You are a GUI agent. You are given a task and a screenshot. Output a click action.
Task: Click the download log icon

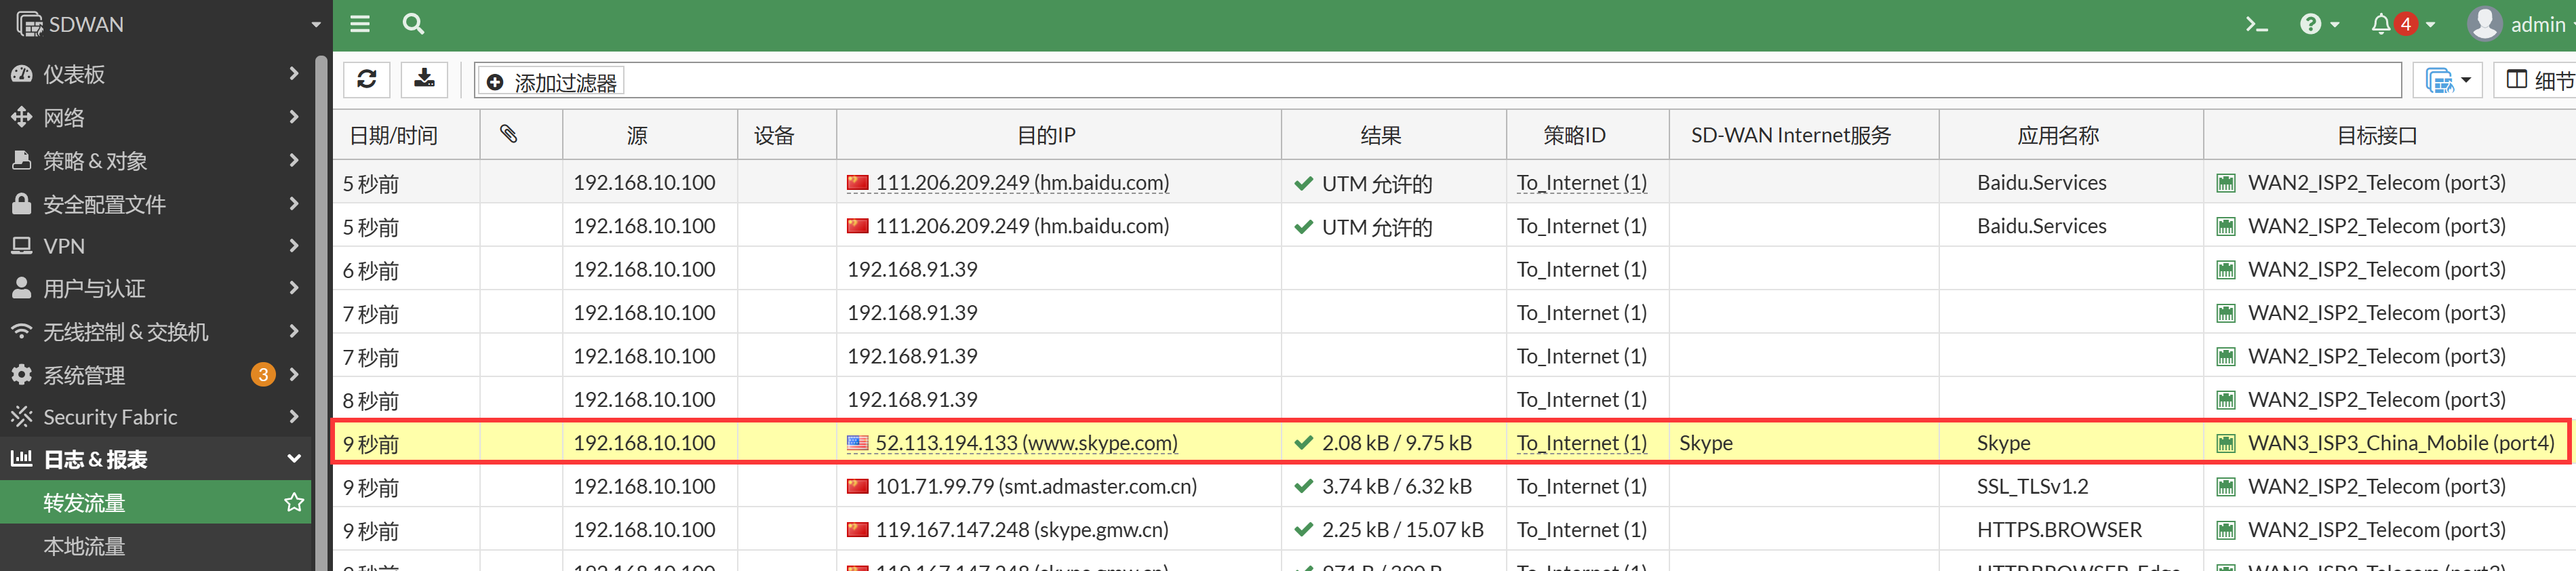pyautogui.click(x=424, y=80)
